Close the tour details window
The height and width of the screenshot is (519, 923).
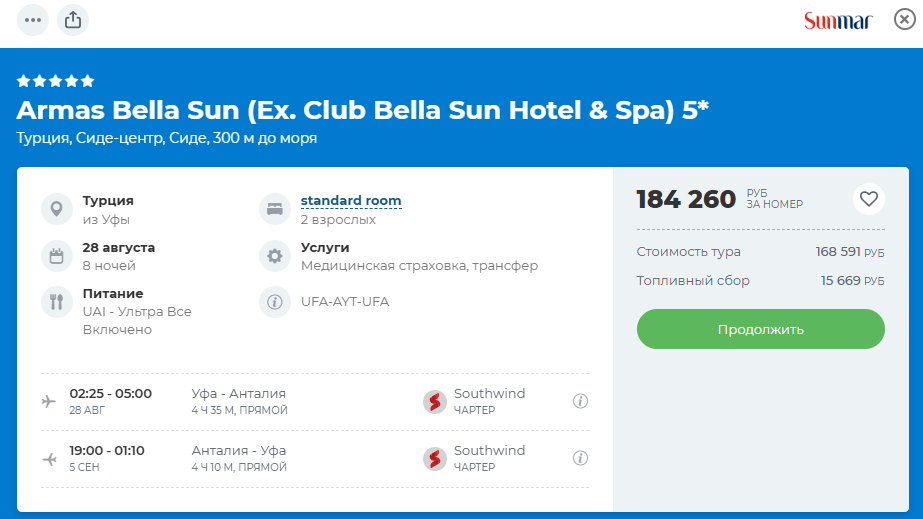[x=904, y=20]
